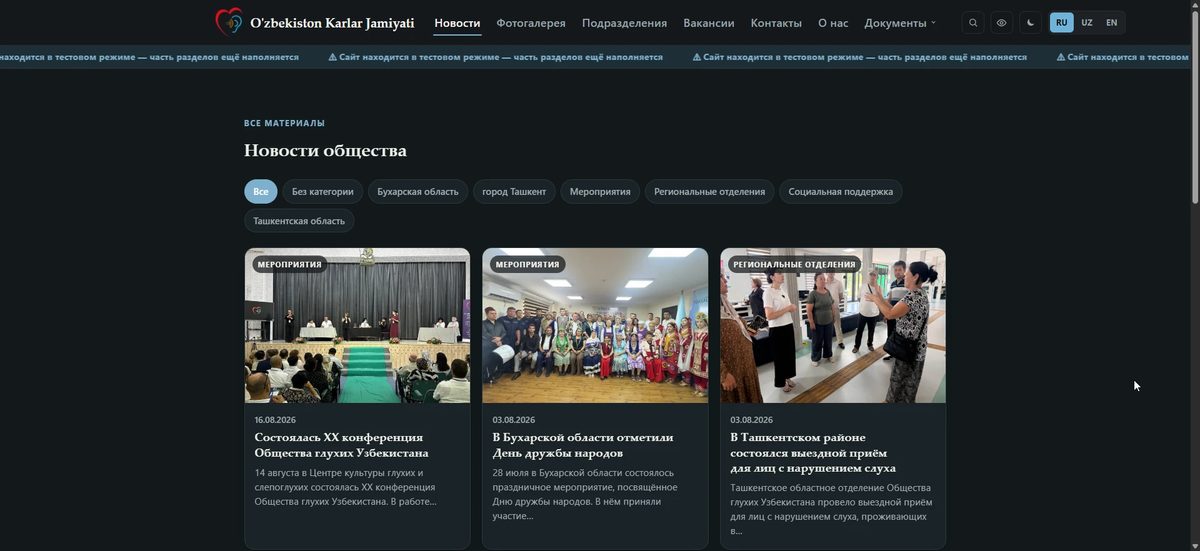The image size is (1200, 551).
Task: Click the heart logo icon
Action: (229, 22)
